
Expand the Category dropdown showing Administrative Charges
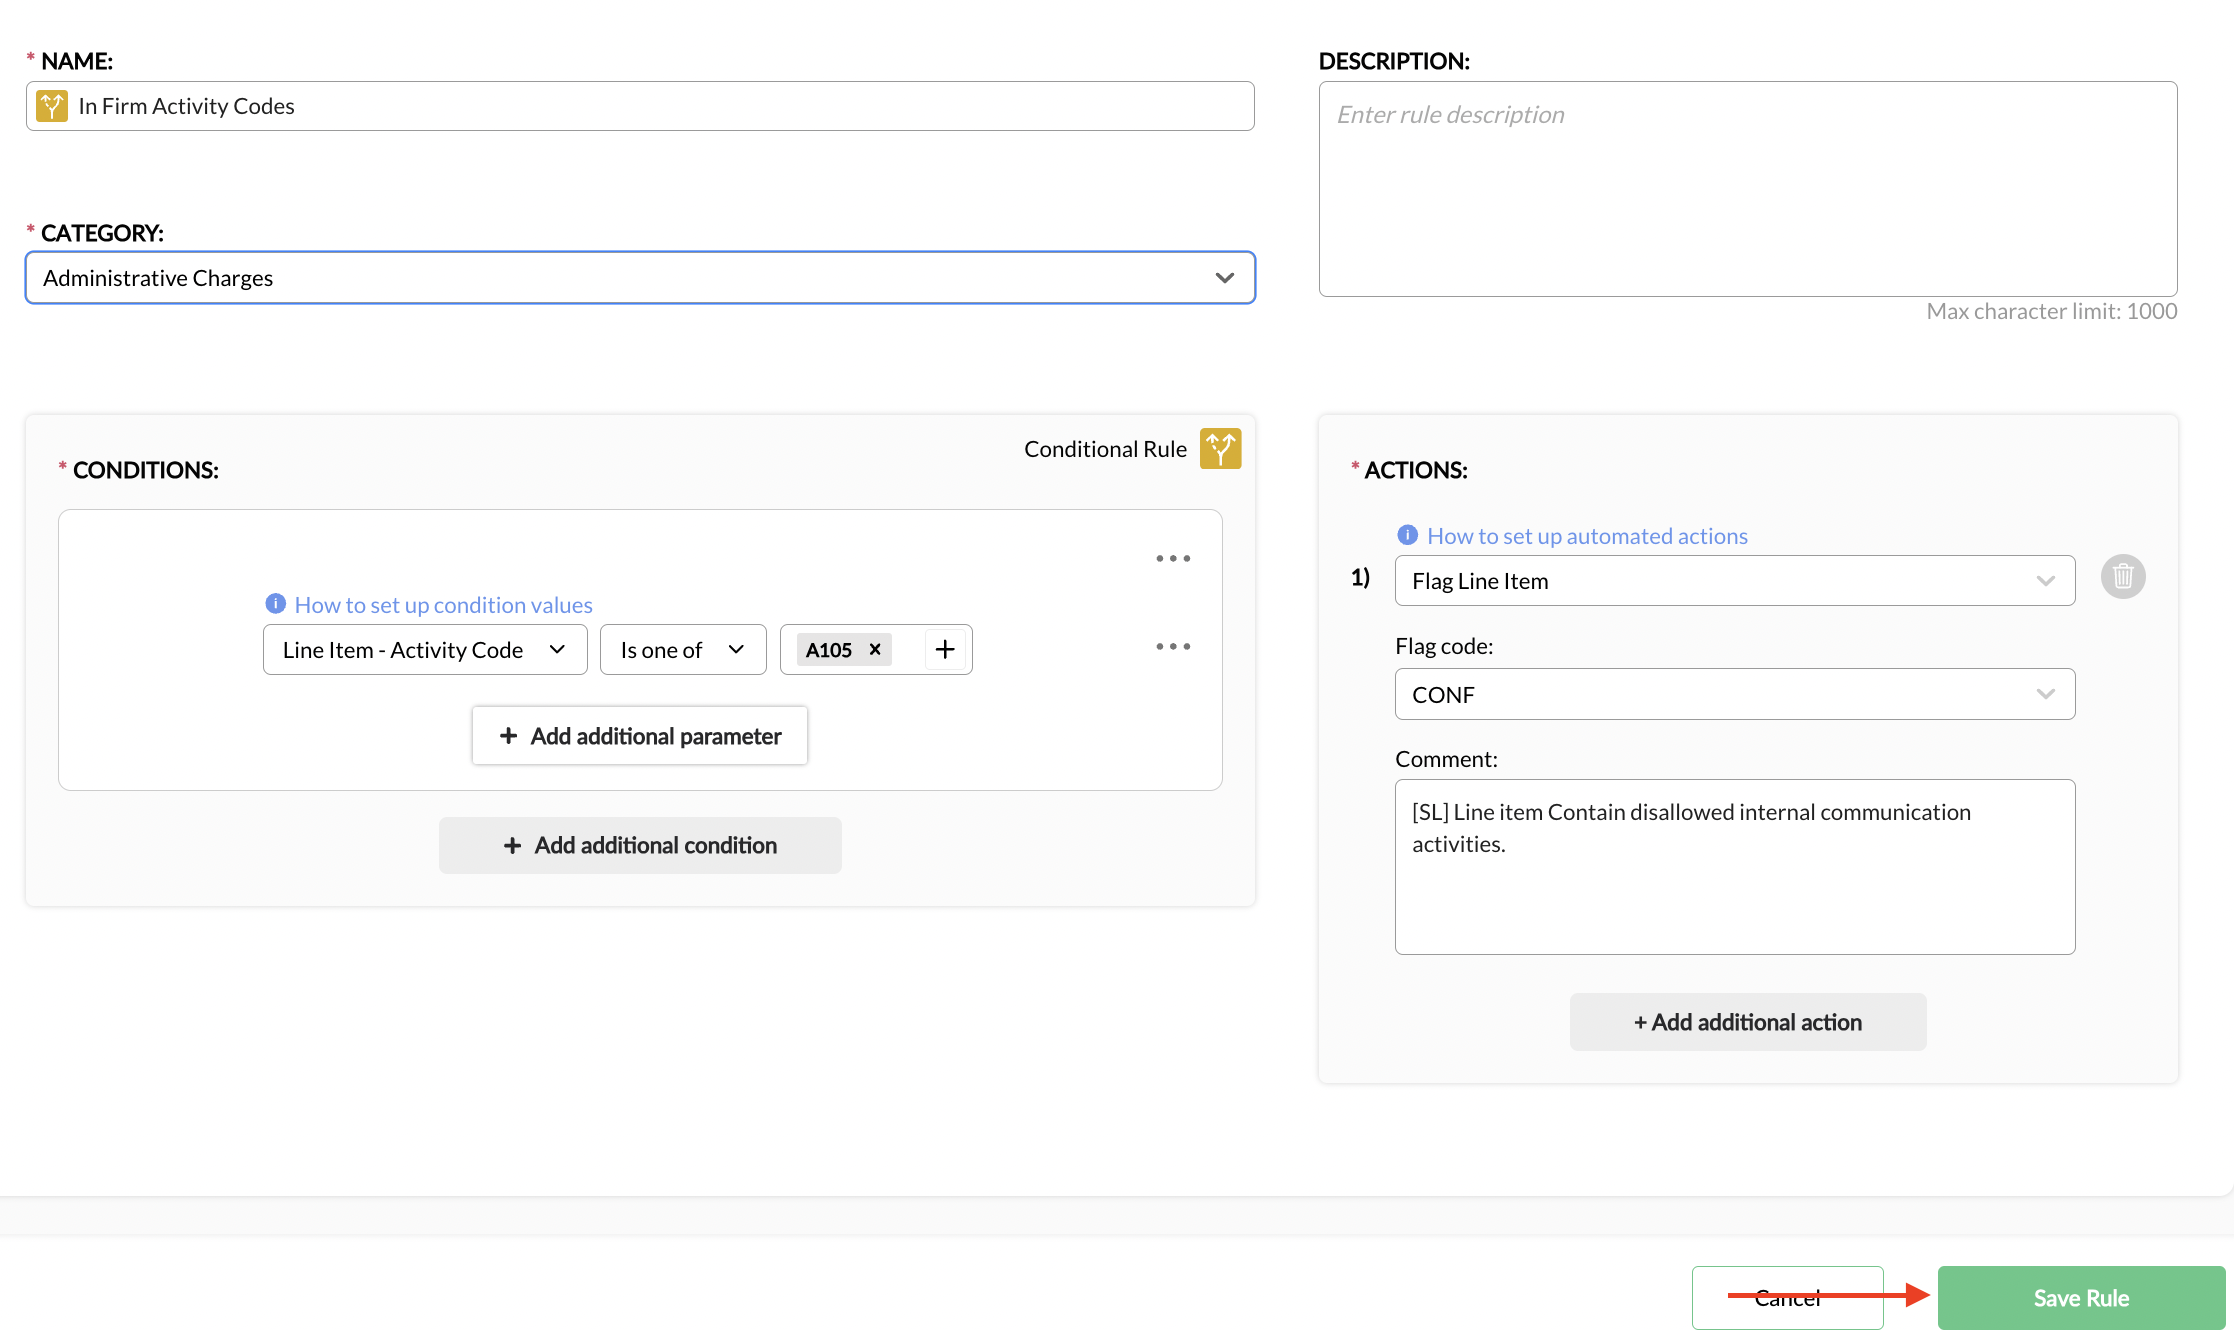640,278
